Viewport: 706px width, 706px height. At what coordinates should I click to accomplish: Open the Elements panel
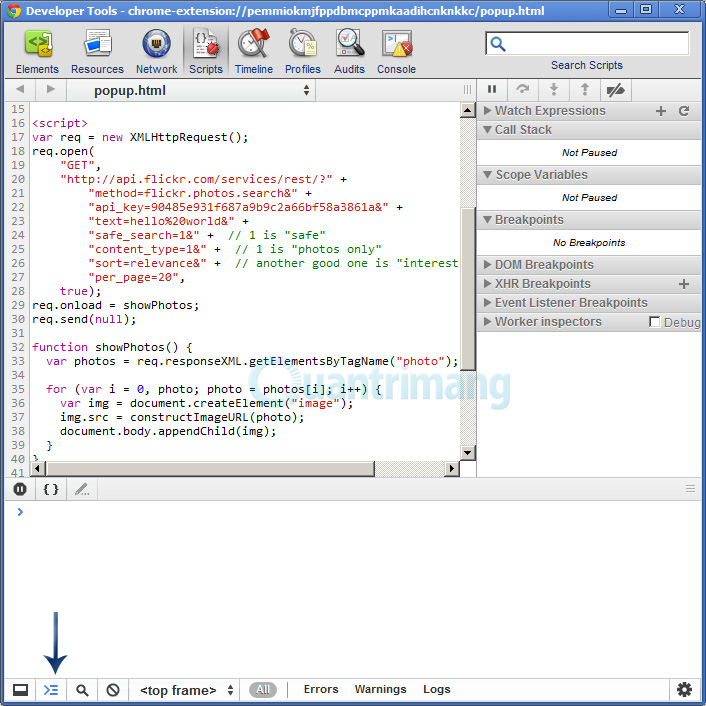37,51
